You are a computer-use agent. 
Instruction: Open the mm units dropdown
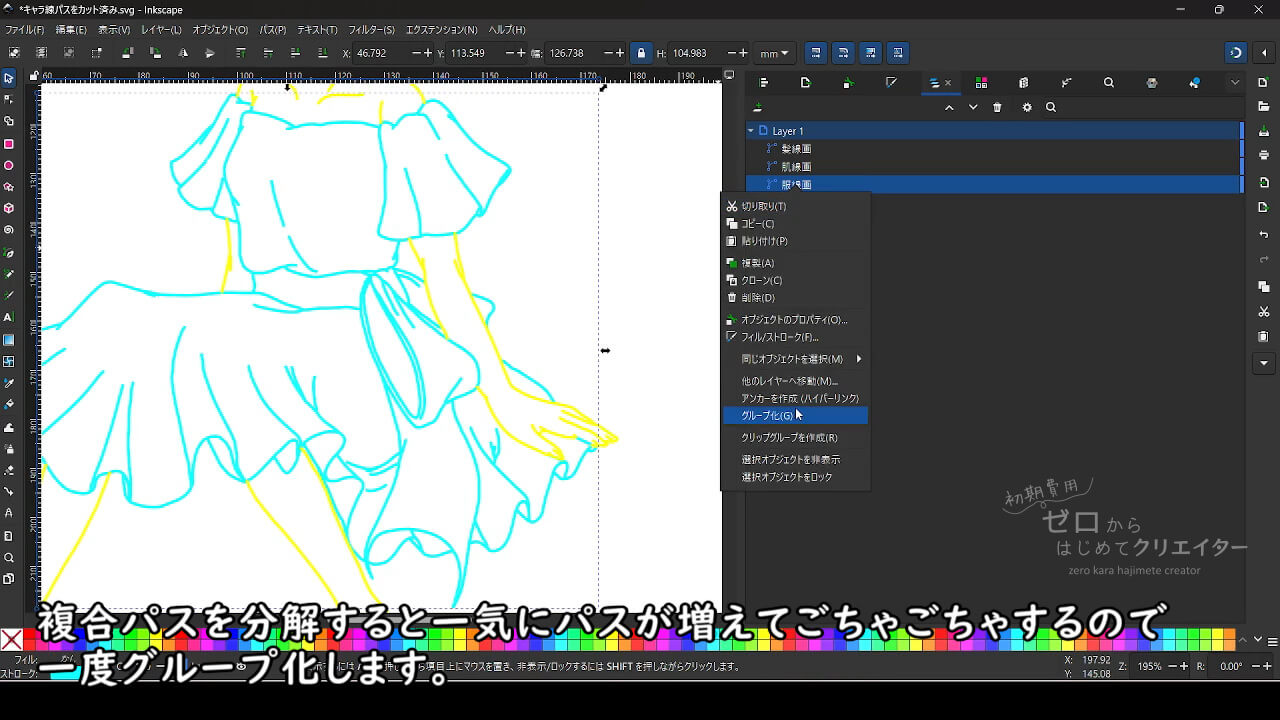(774, 53)
